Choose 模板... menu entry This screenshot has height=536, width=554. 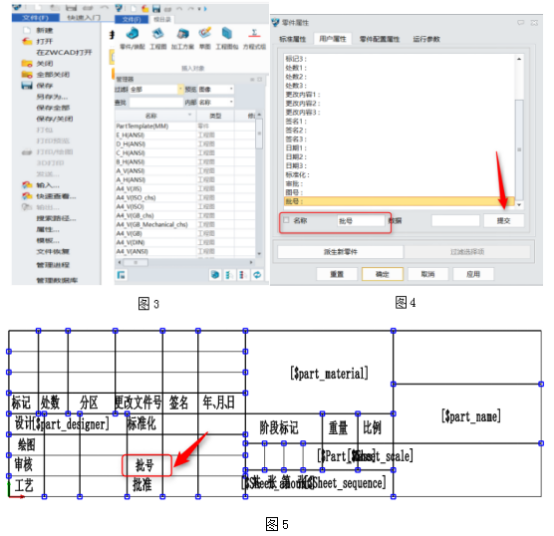click(48, 241)
